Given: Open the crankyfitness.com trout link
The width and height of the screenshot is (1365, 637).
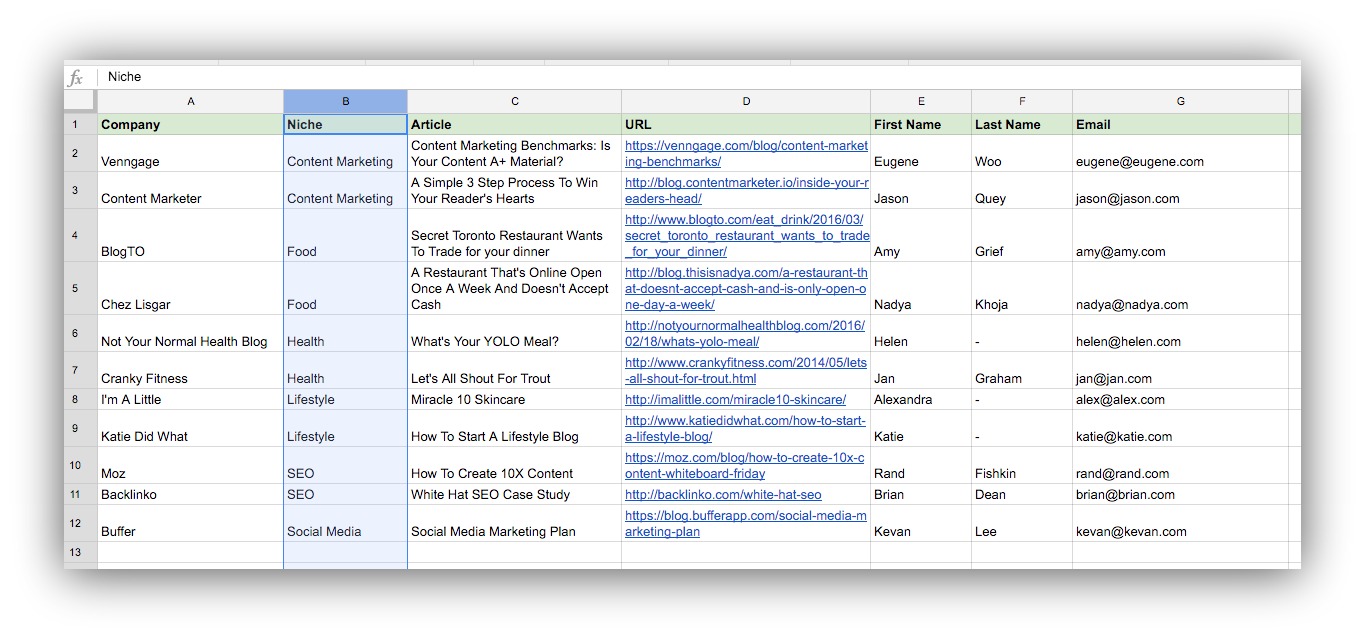Looking at the screenshot, I should click(x=746, y=371).
